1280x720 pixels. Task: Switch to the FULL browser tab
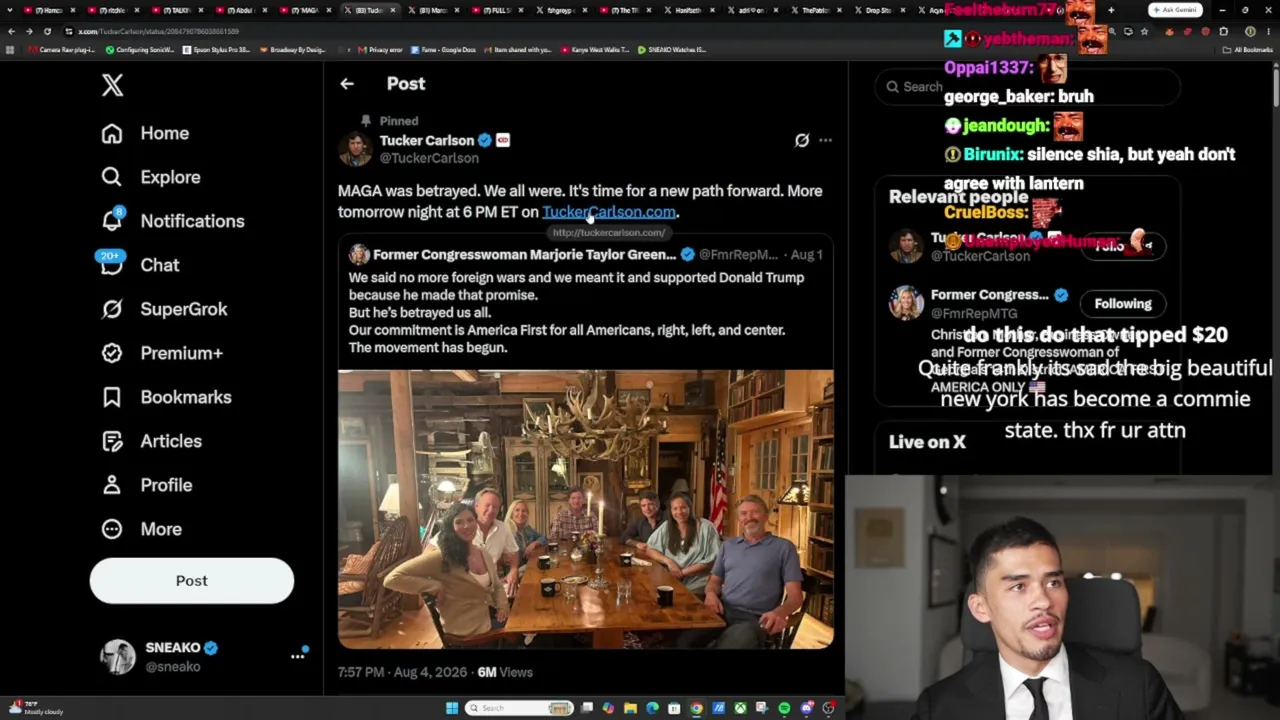pos(496,10)
